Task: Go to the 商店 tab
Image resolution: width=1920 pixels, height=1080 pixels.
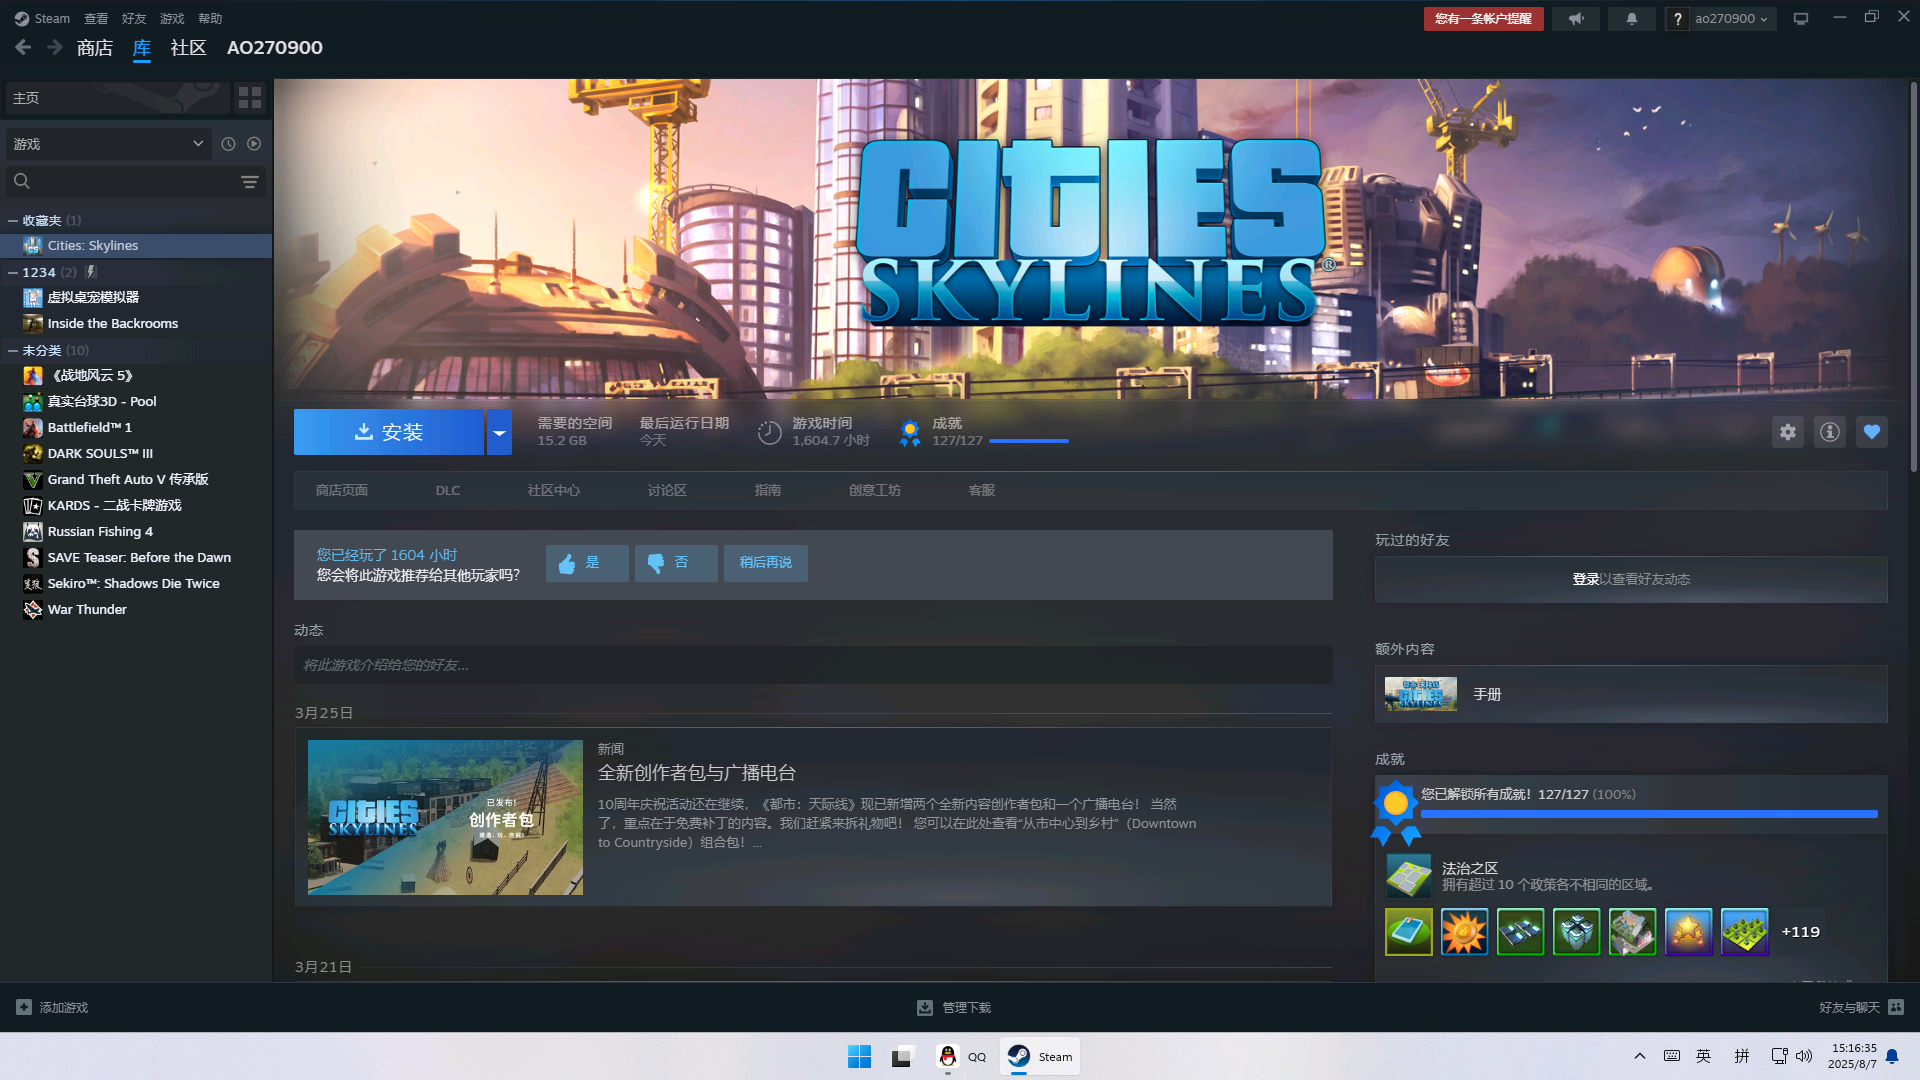Action: pos(95,48)
